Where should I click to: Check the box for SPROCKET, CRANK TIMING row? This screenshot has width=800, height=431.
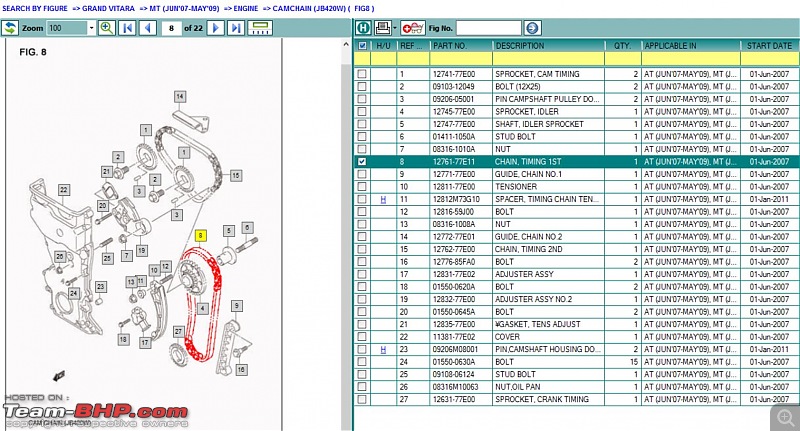[x=362, y=399]
